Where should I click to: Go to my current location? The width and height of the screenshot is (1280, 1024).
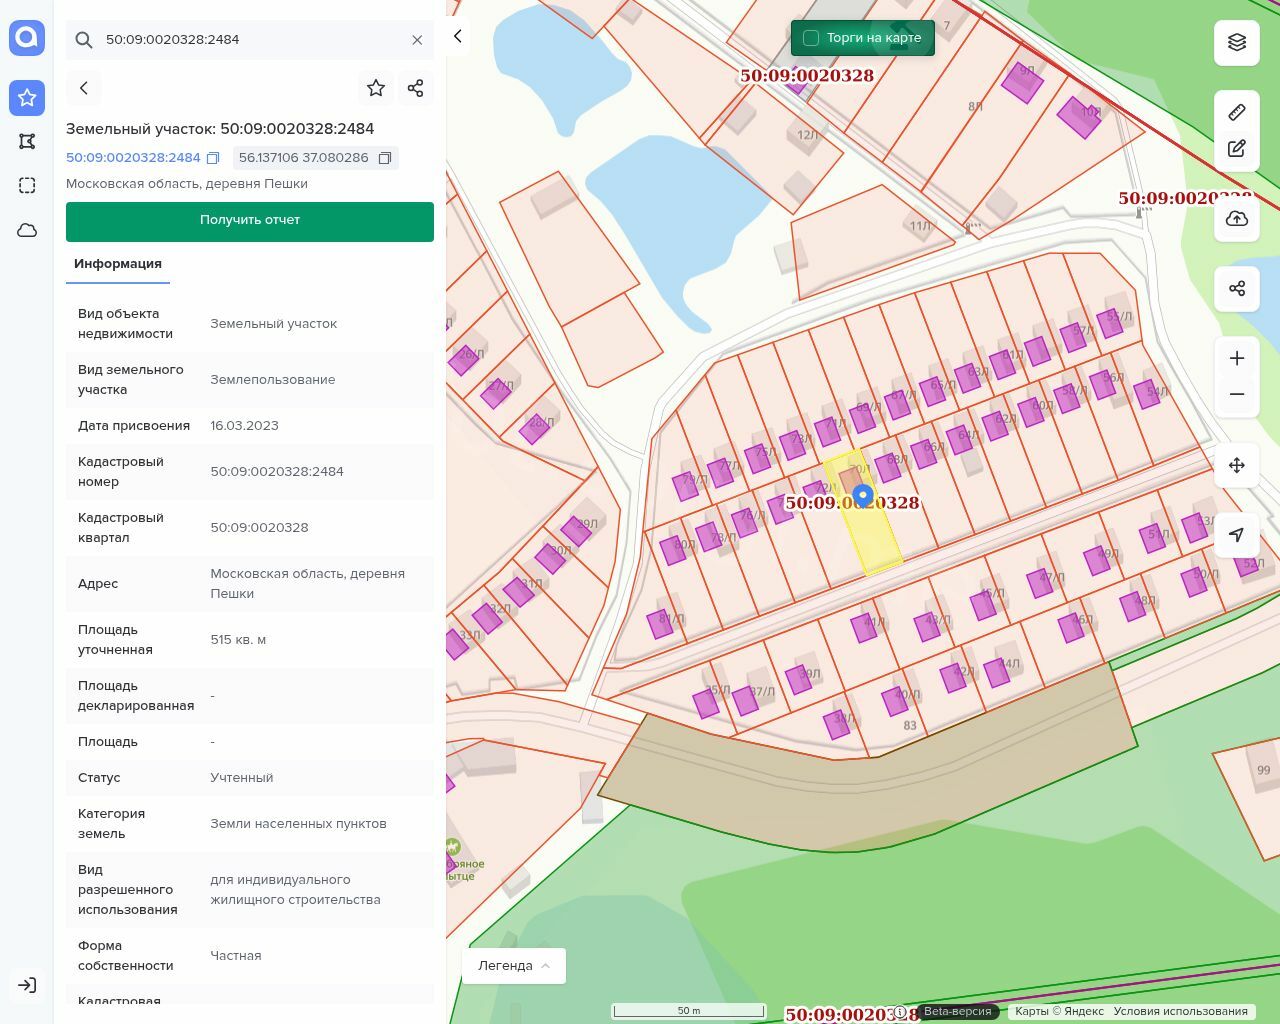[1237, 535]
